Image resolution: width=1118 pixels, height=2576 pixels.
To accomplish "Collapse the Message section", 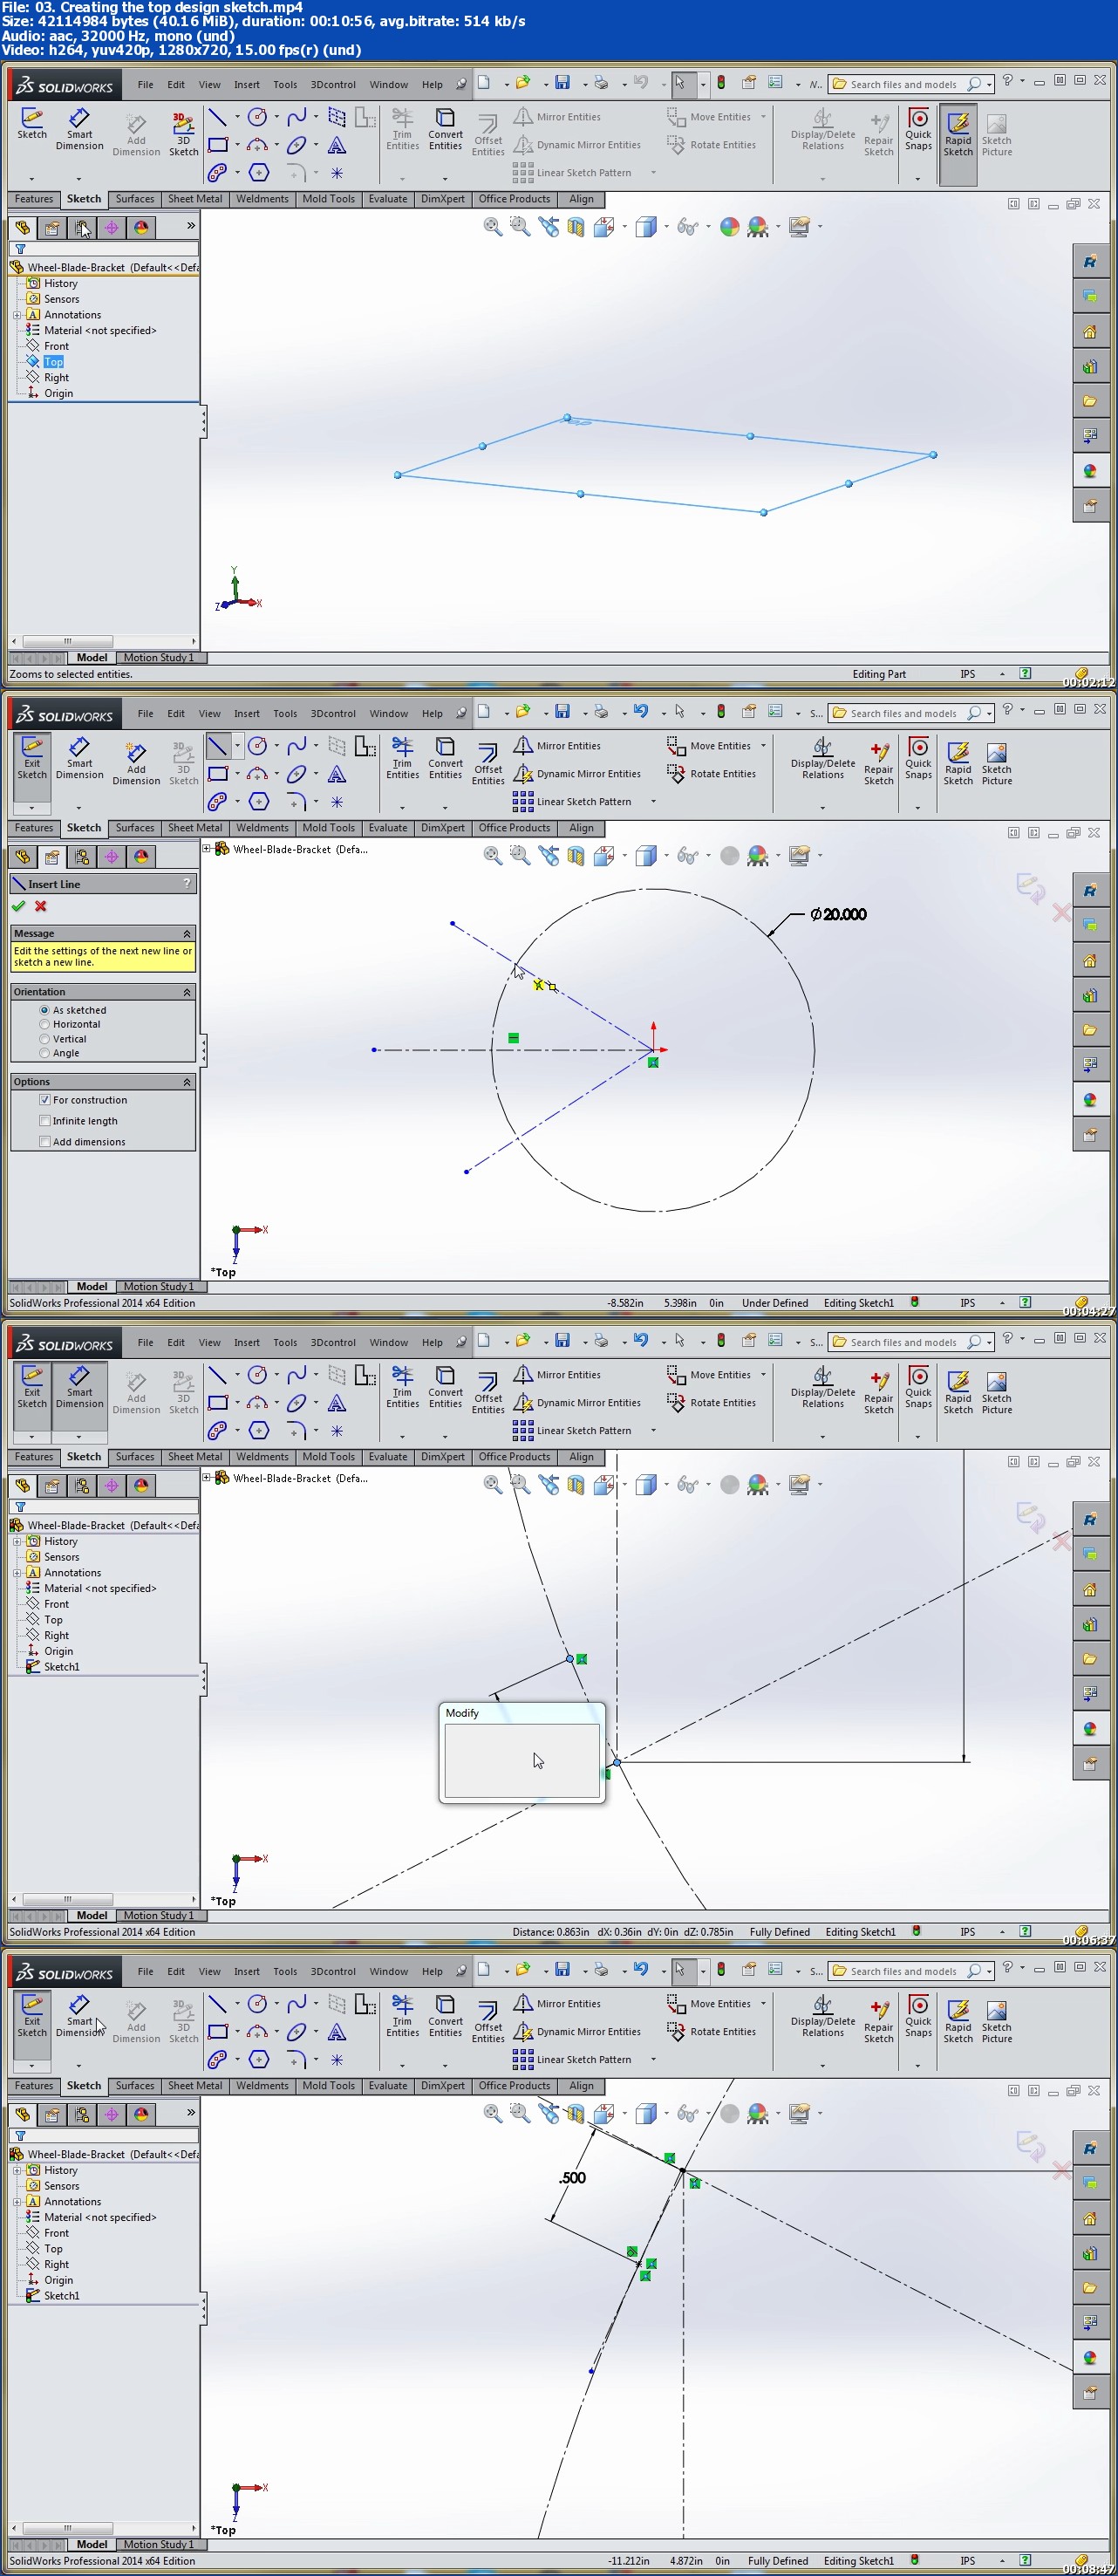I will click(187, 934).
